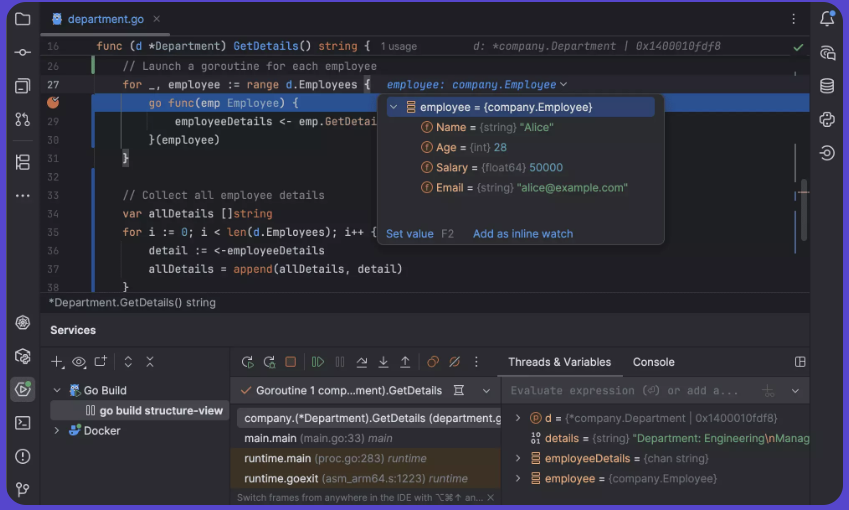Screen dimensions: 849x510
Task: Switch to the Console tab
Action: pyautogui.click(x=653, y=362)
